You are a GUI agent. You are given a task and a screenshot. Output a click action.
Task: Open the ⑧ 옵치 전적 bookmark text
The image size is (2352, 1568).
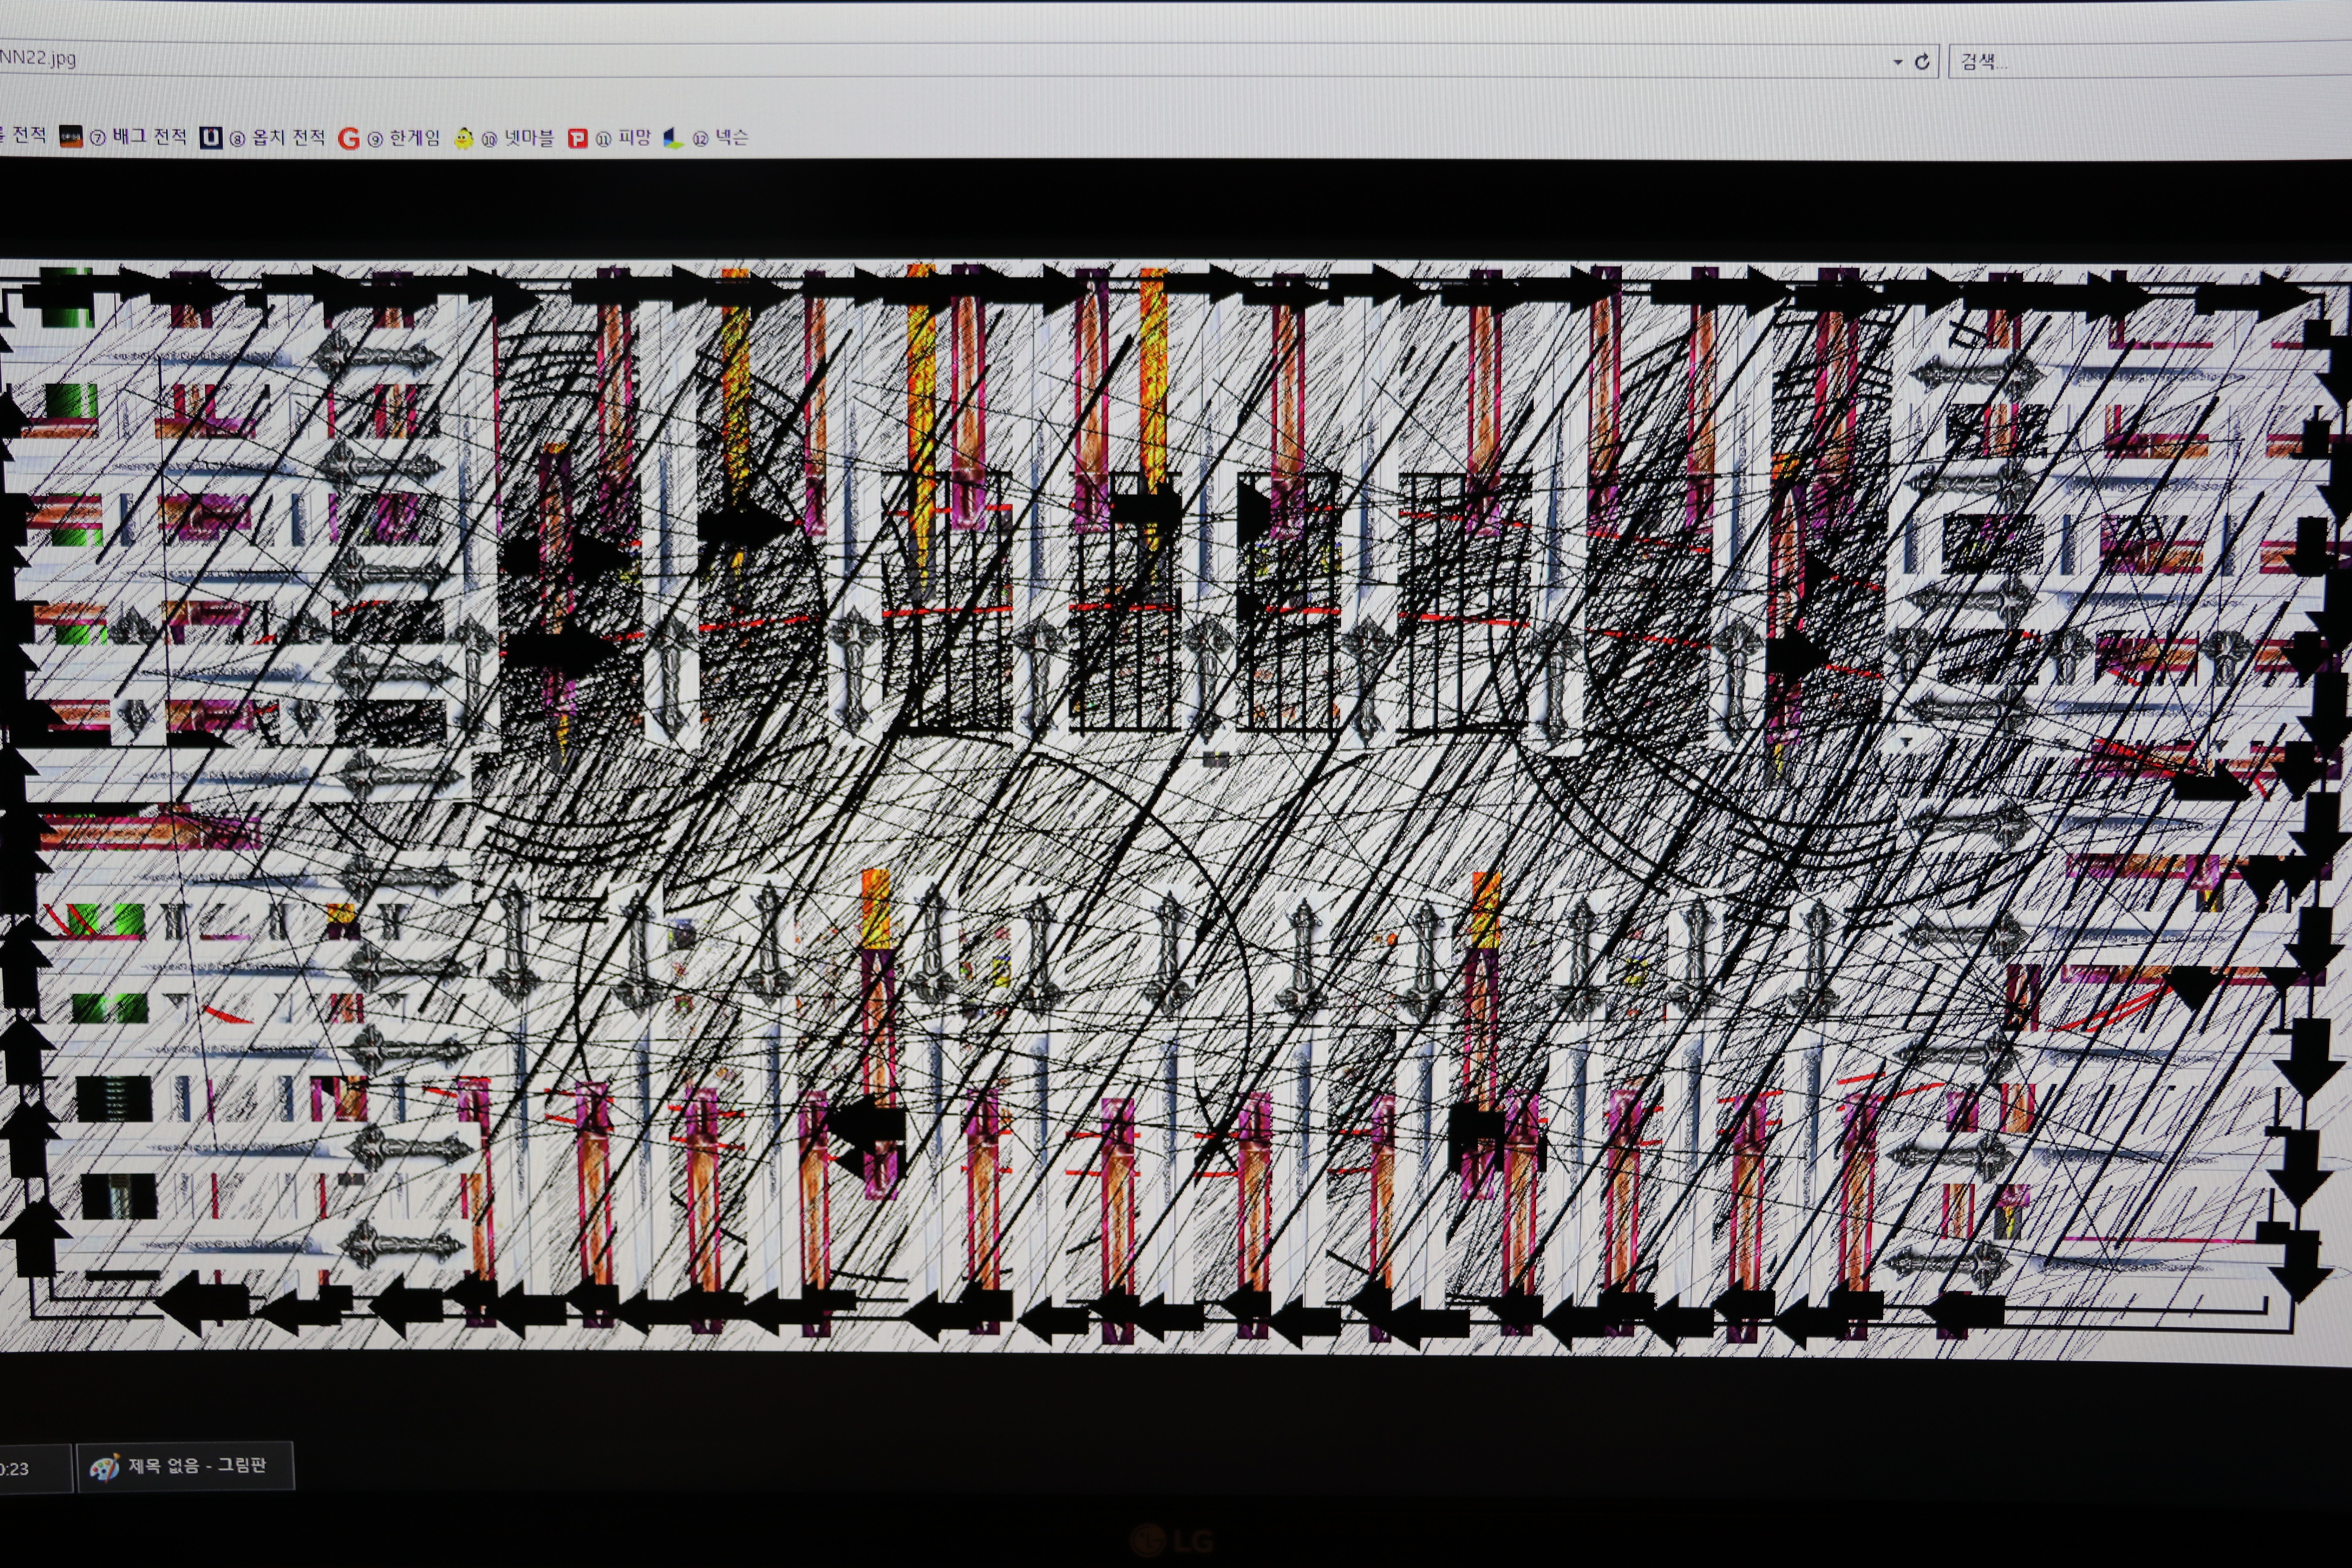click(x=278, y=137)
